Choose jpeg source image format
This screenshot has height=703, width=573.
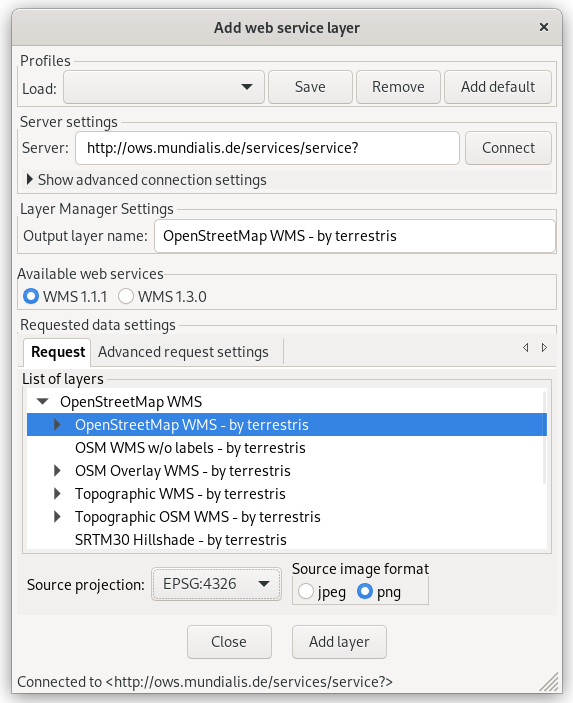306,591
